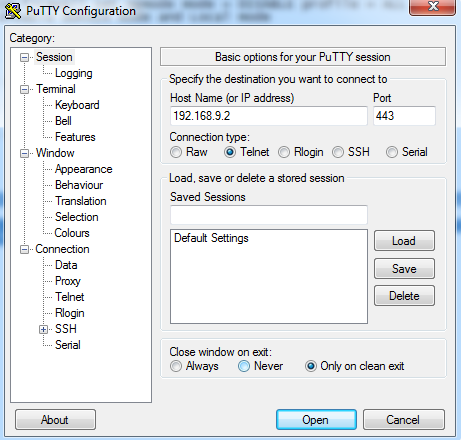The height and width of the screenshot is (440, 461).
Task: Select Always close window on exit
Action: (176, 366)
